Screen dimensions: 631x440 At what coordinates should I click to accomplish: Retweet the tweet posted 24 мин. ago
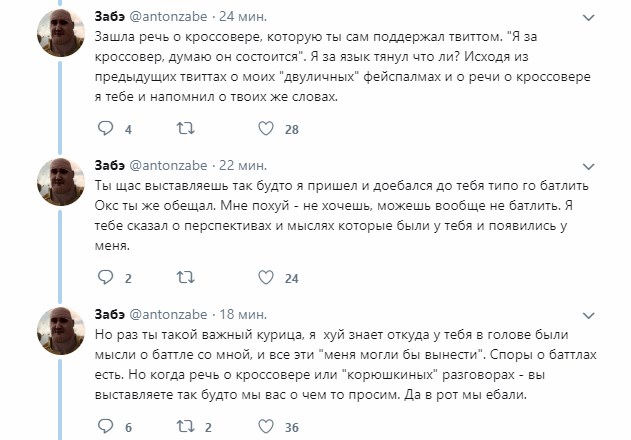185,129
